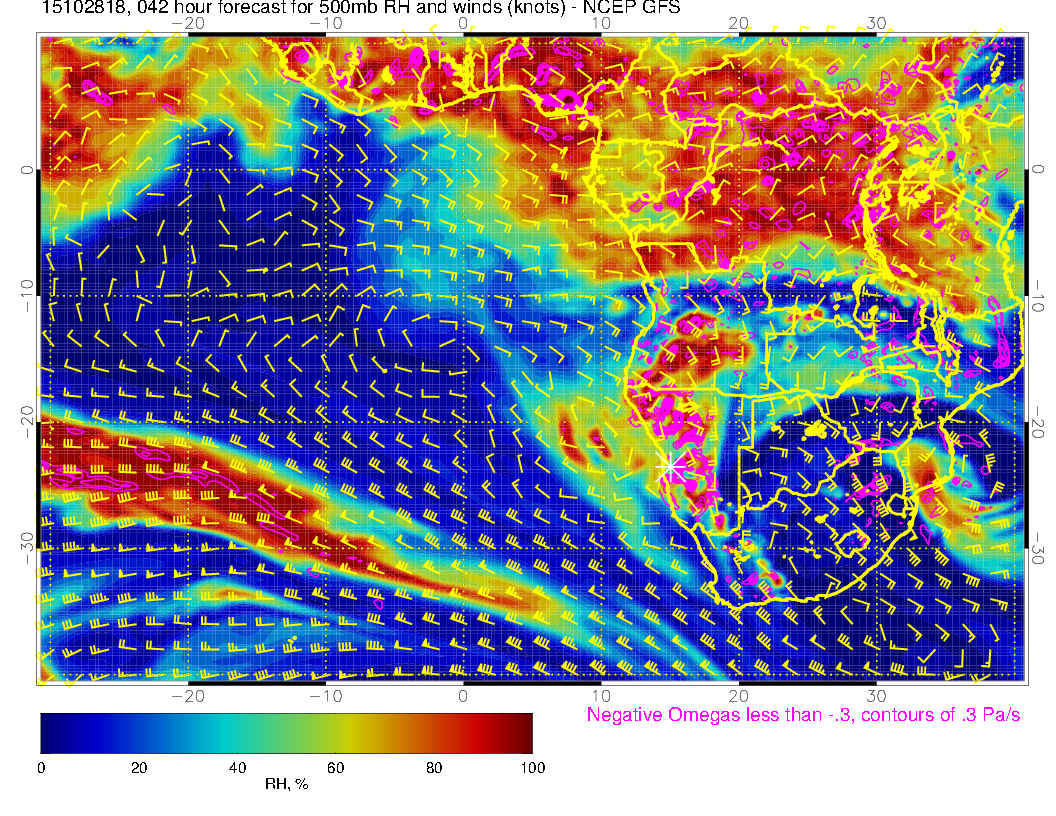Screen dimensions: 1056x816
Task: Click the white asterisk marker on the Namibian coast
Action: (x=670, y=466)
